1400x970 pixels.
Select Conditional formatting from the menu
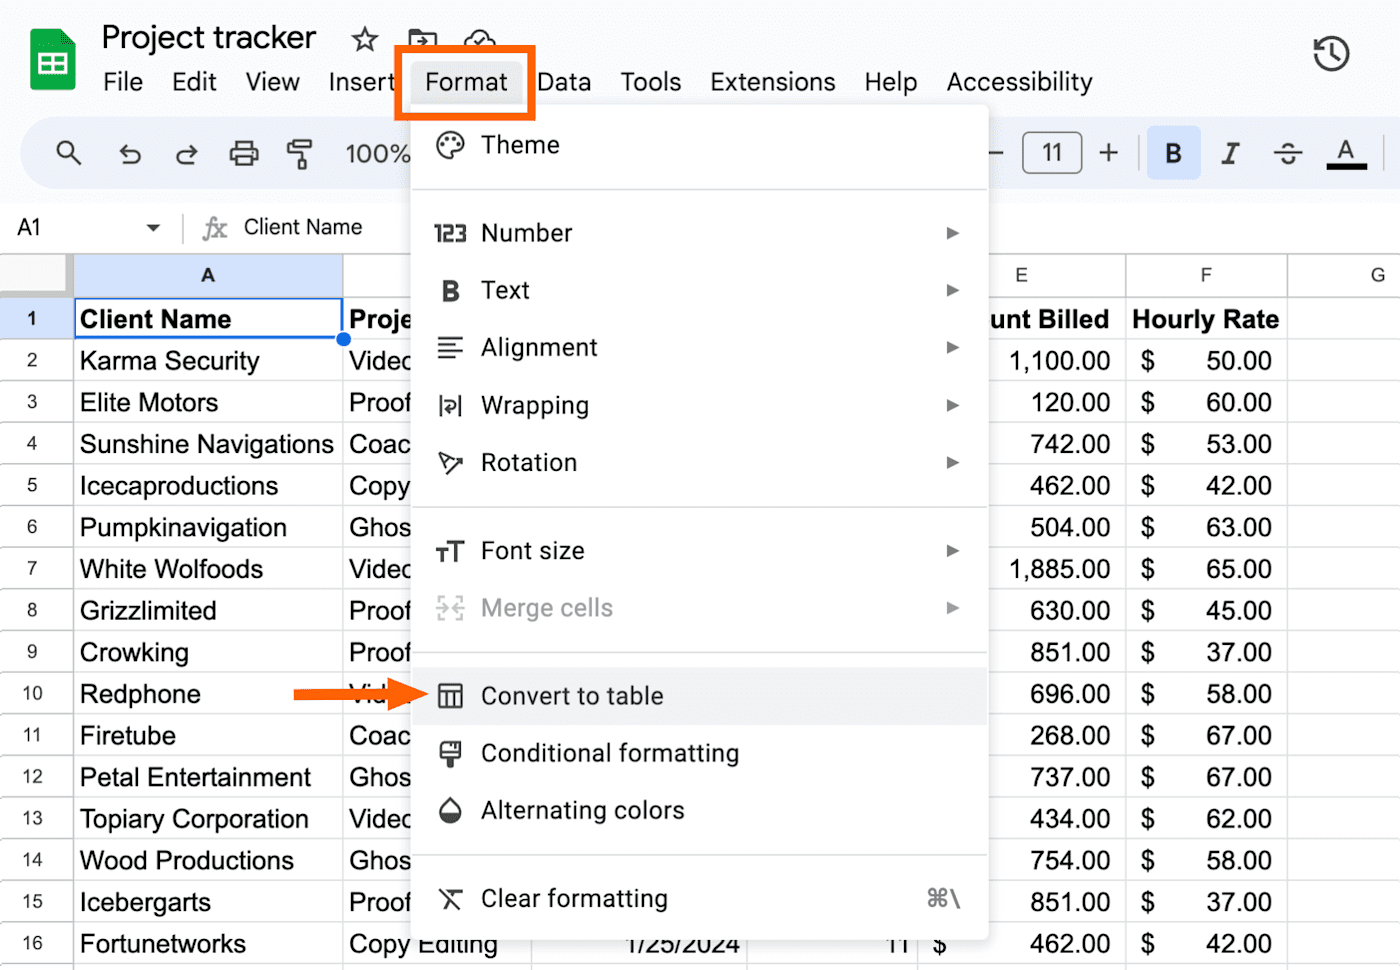click(x=610, y=753)
